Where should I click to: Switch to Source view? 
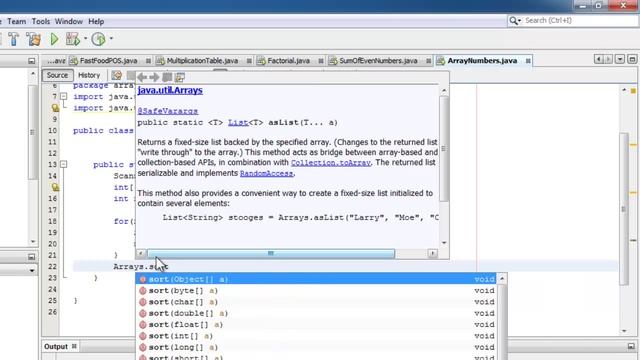(57, 75)
